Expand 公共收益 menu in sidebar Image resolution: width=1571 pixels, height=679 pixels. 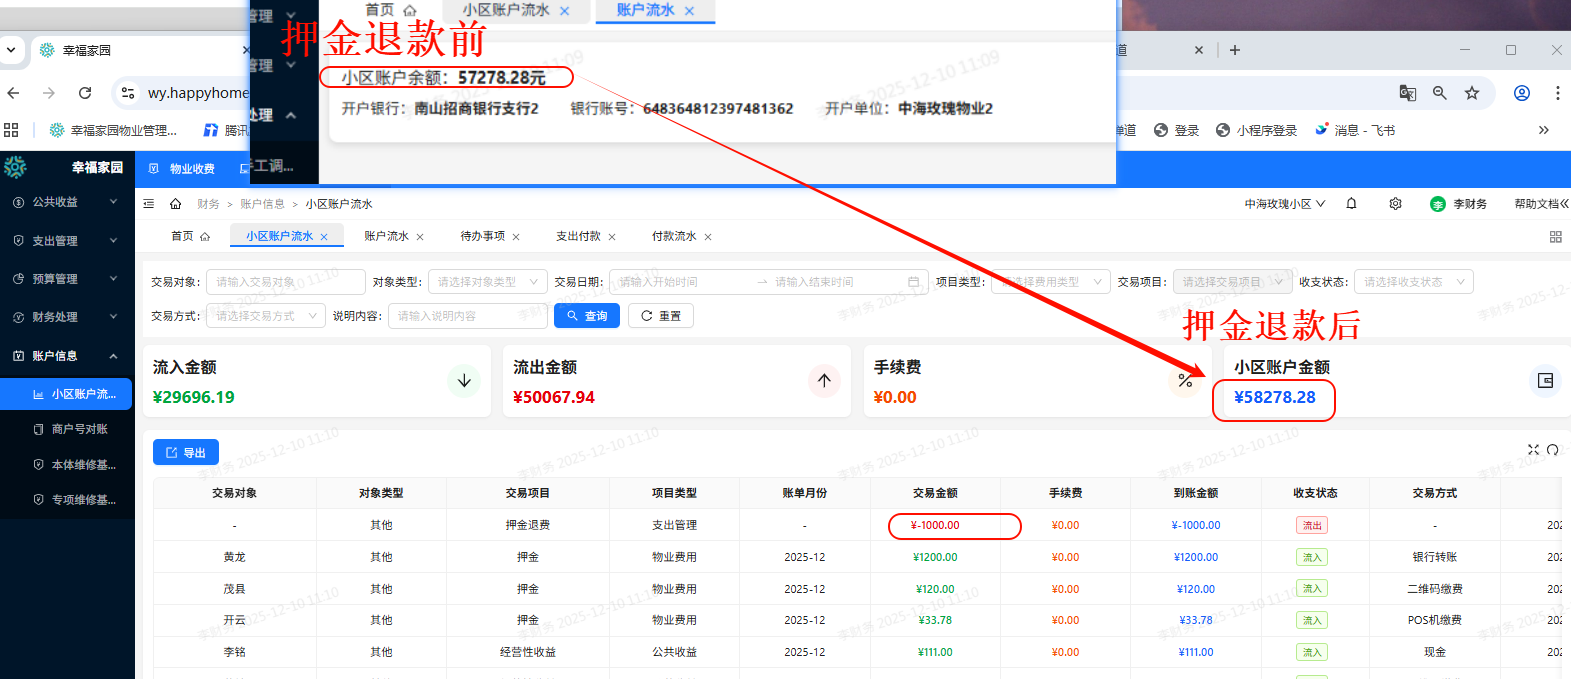tap(66, 202)
